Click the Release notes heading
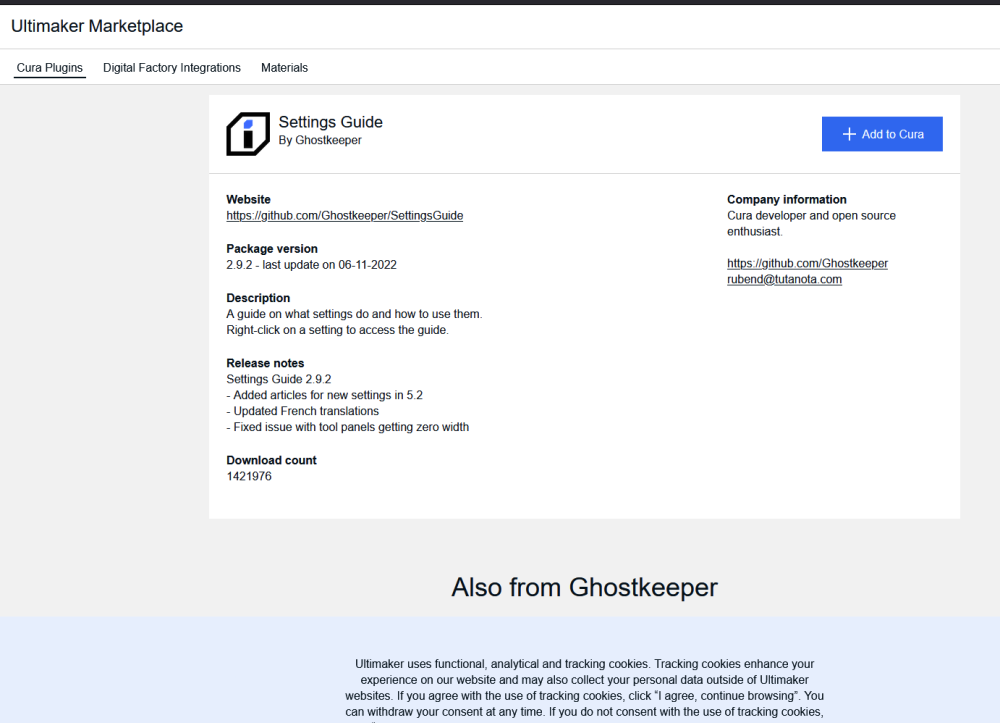 [x=265, y=363]
